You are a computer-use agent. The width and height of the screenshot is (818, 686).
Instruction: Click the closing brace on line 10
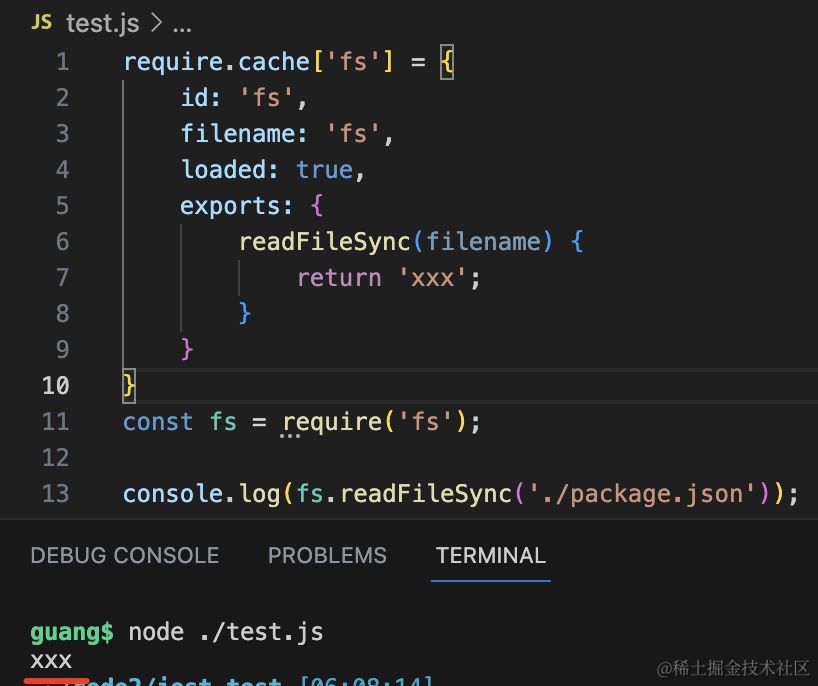[x=129, y=386]
